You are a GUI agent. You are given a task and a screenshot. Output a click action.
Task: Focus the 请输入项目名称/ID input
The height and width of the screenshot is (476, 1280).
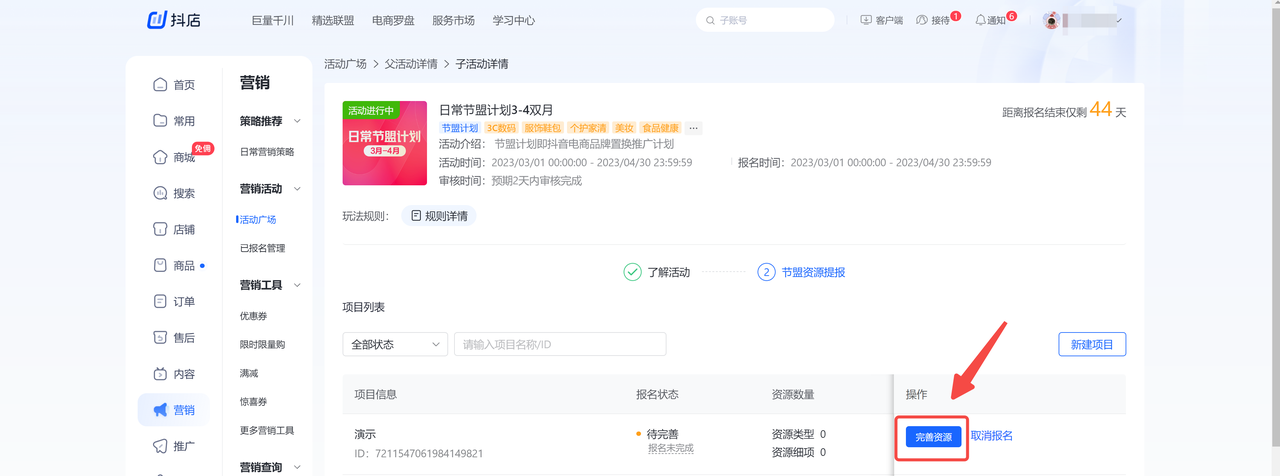coord(560,344)
